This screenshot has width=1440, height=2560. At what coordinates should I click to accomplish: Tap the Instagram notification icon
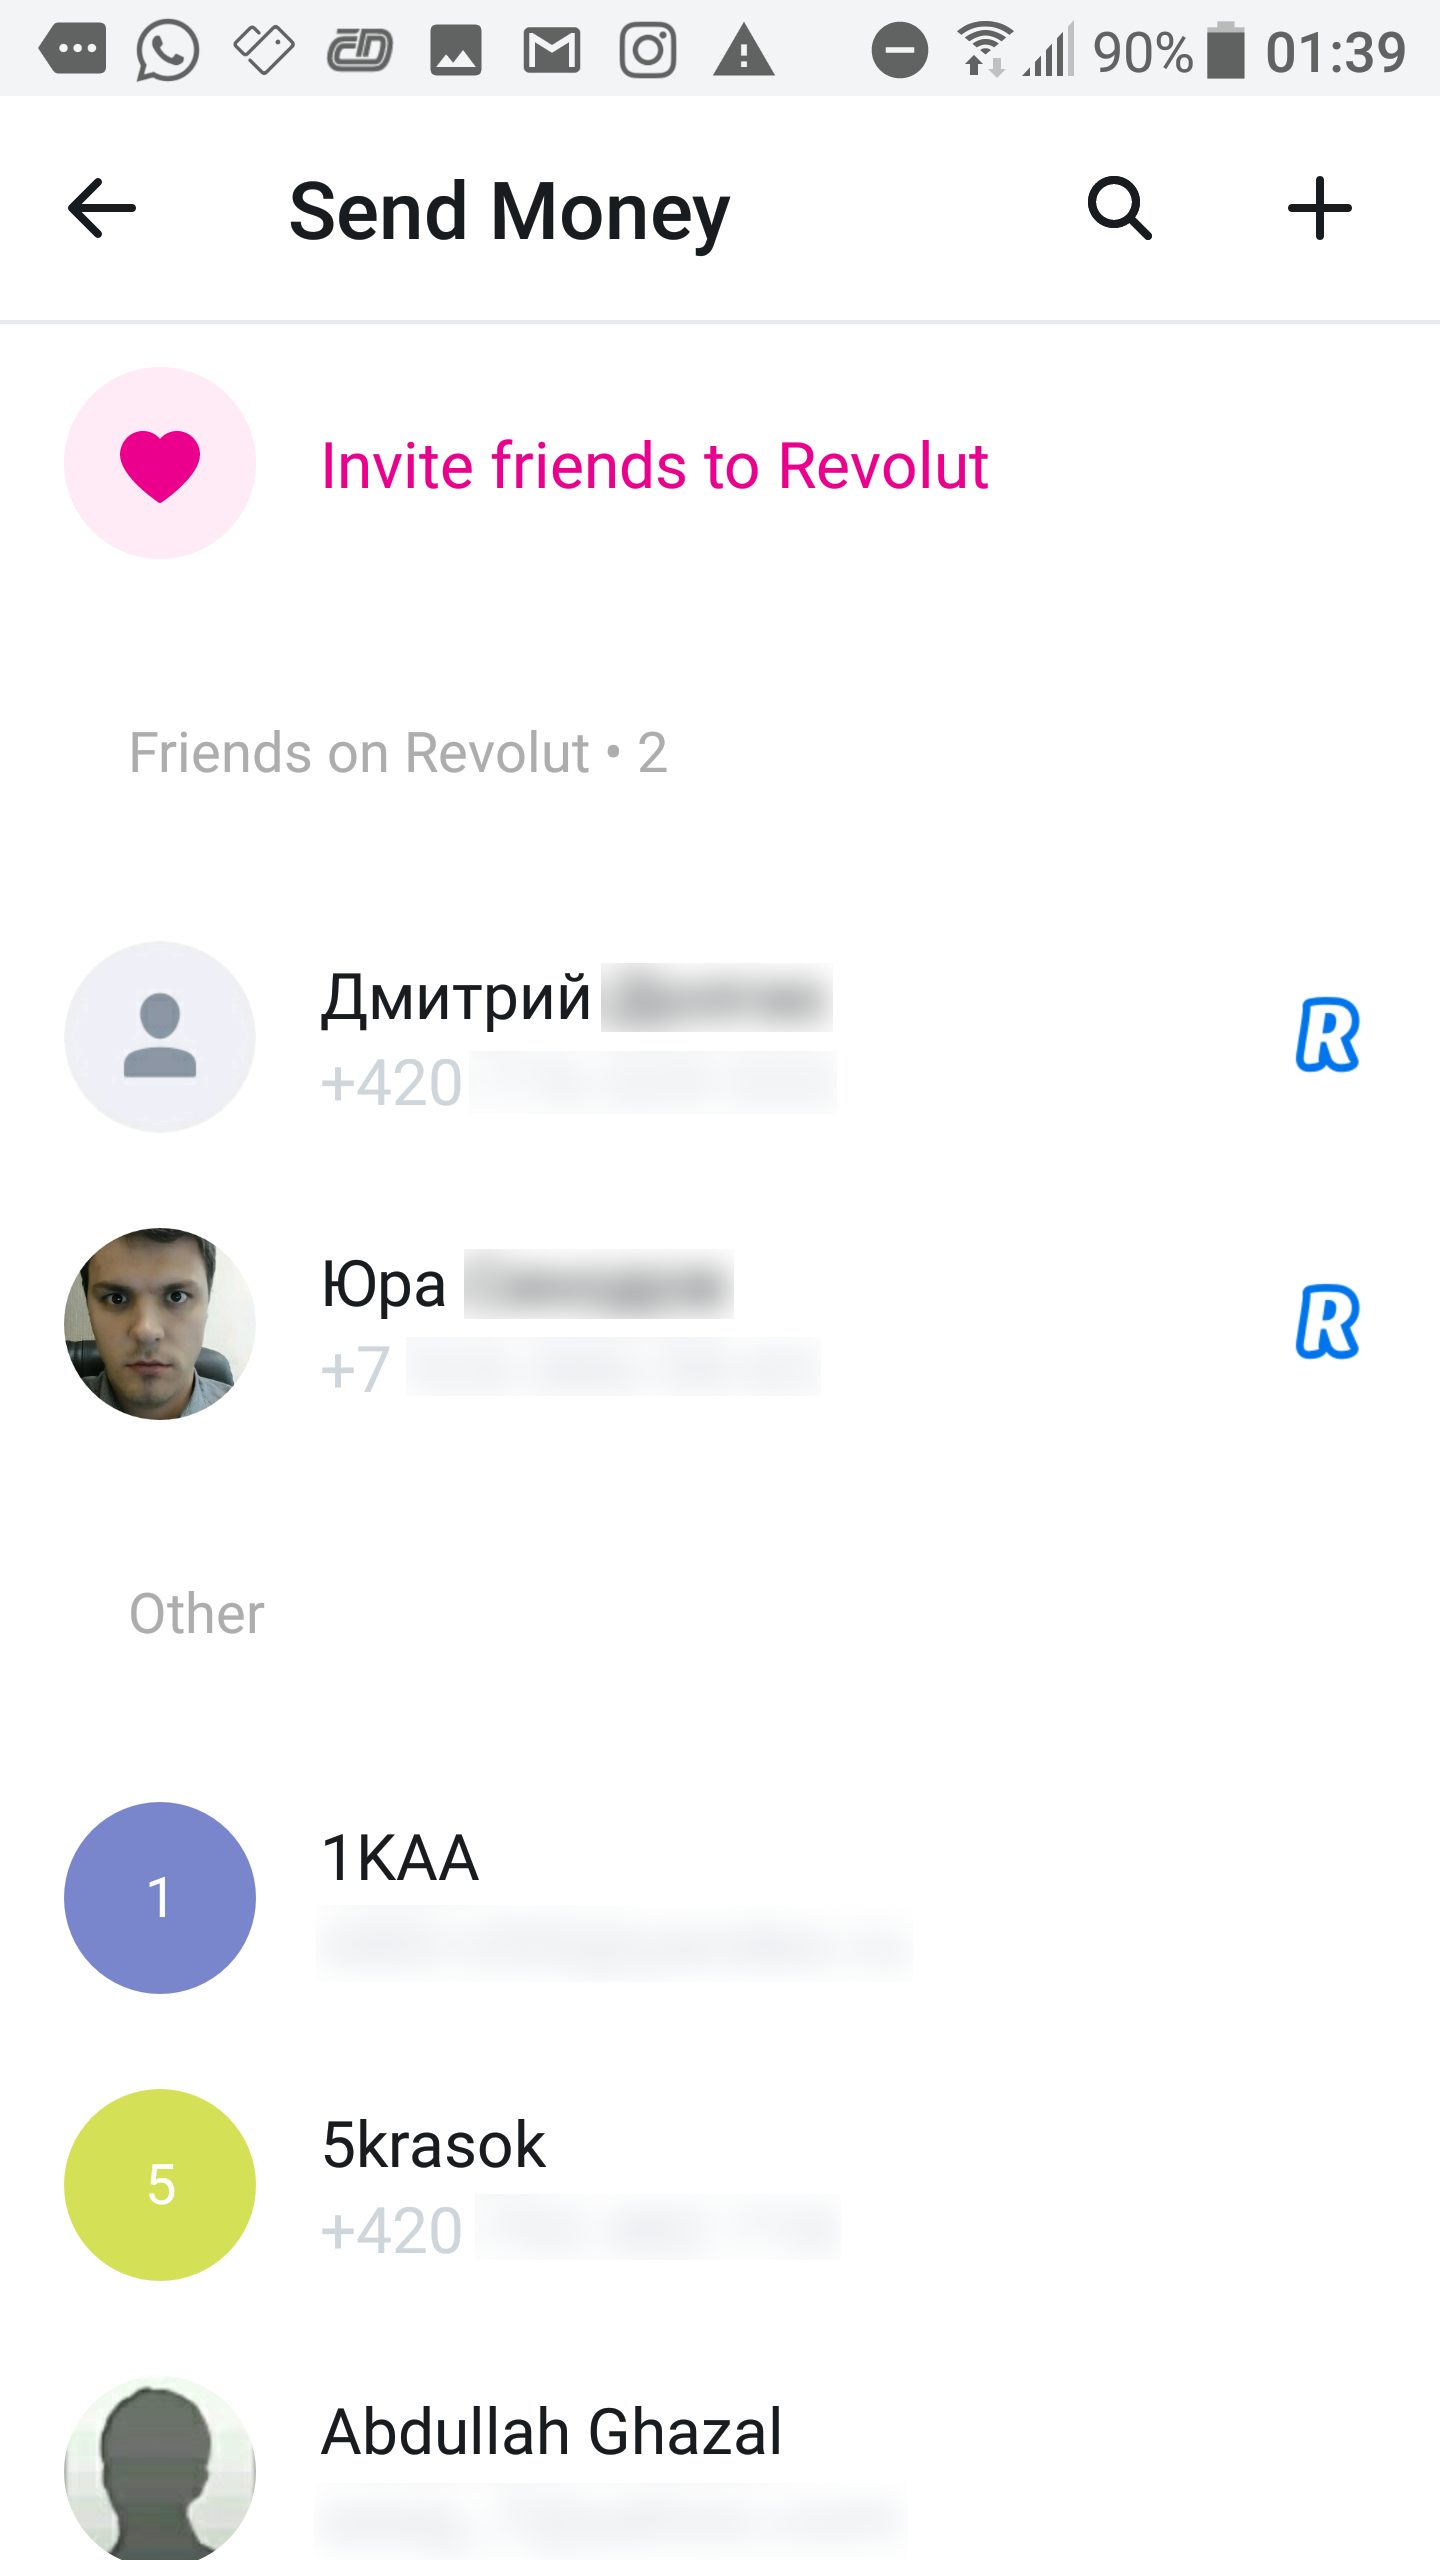[648, 50]
